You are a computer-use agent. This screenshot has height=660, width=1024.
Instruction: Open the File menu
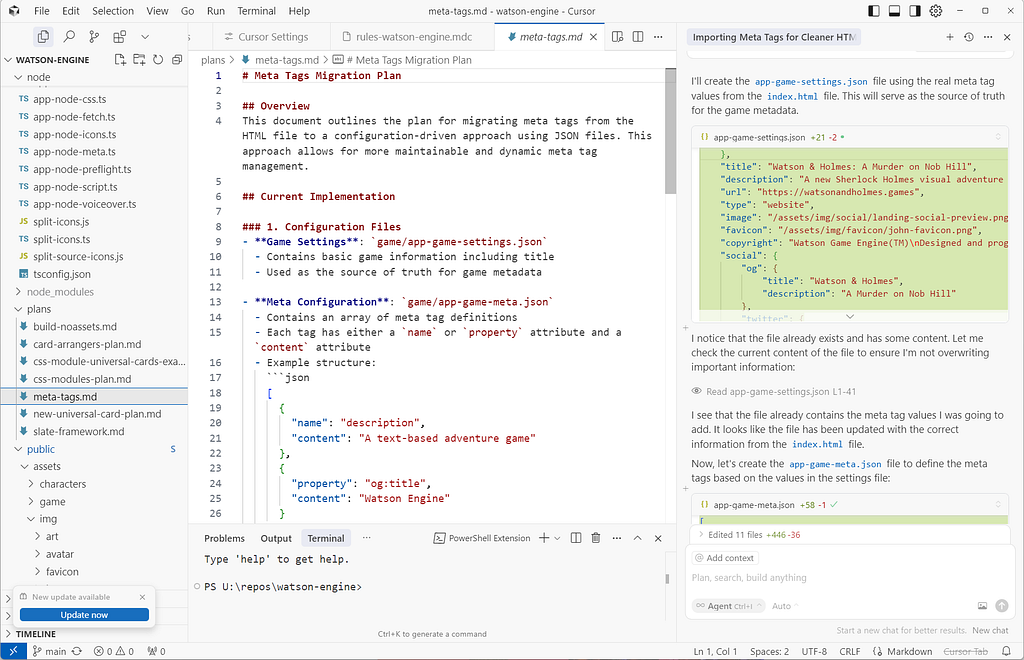pyautogui.click(x=41, y=11)
